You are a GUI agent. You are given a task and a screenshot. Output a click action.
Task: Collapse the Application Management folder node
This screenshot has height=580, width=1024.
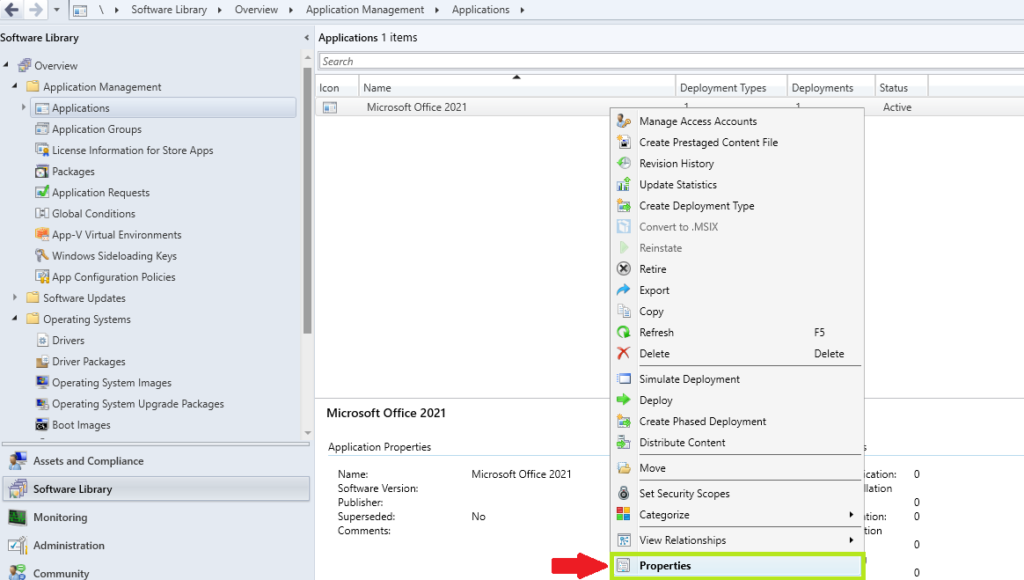(x=15, y=86)
